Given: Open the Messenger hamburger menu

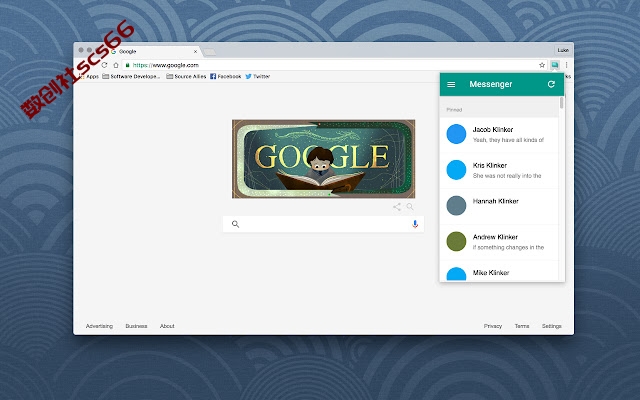Looking at the screenshot, I should 451,84.
